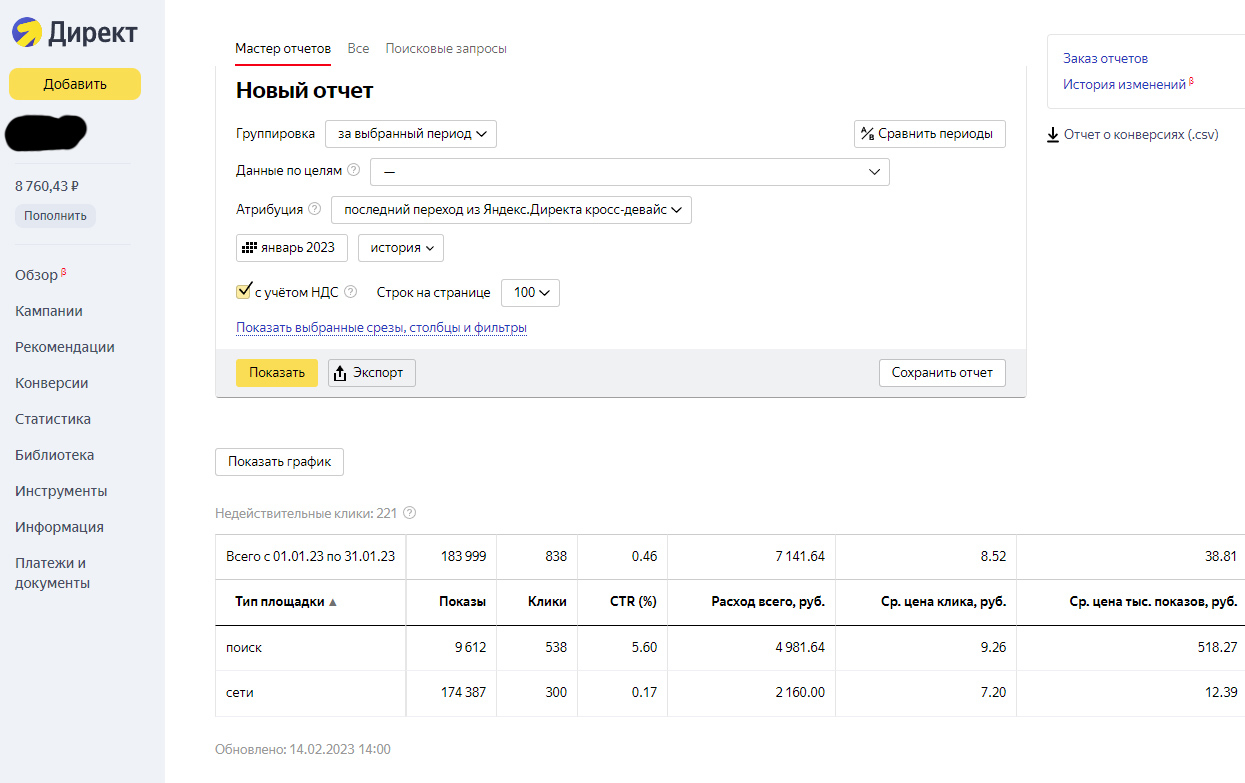Viewport: 1245px width, 783px height.
Task: Switch to Поисковые запросы tab
Action: click(x=446, y=48)
